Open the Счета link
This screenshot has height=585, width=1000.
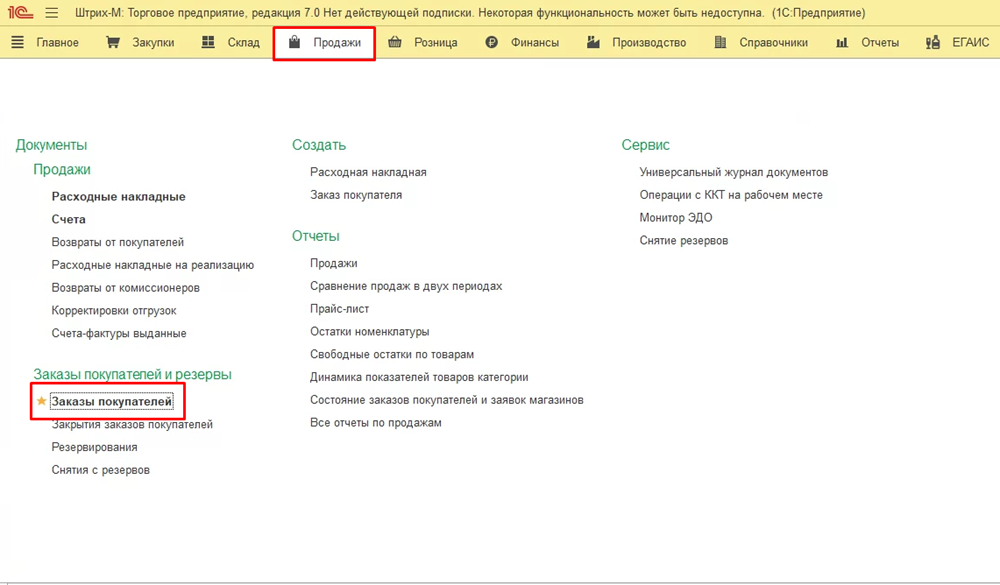coord(68,219)
